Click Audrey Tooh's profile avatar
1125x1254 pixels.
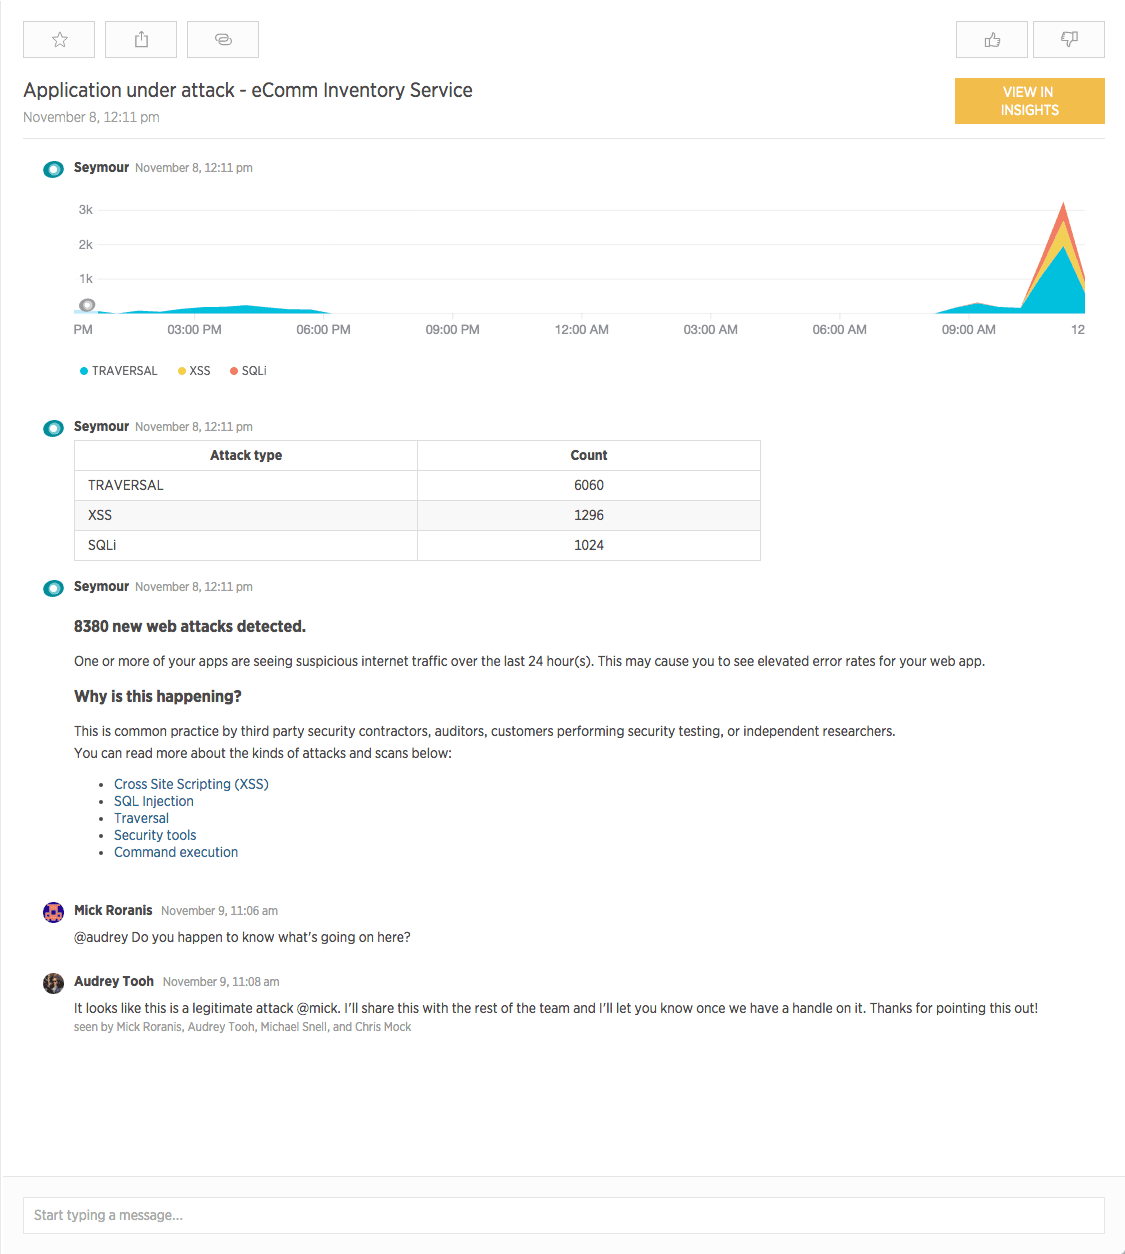pos(54,983)
